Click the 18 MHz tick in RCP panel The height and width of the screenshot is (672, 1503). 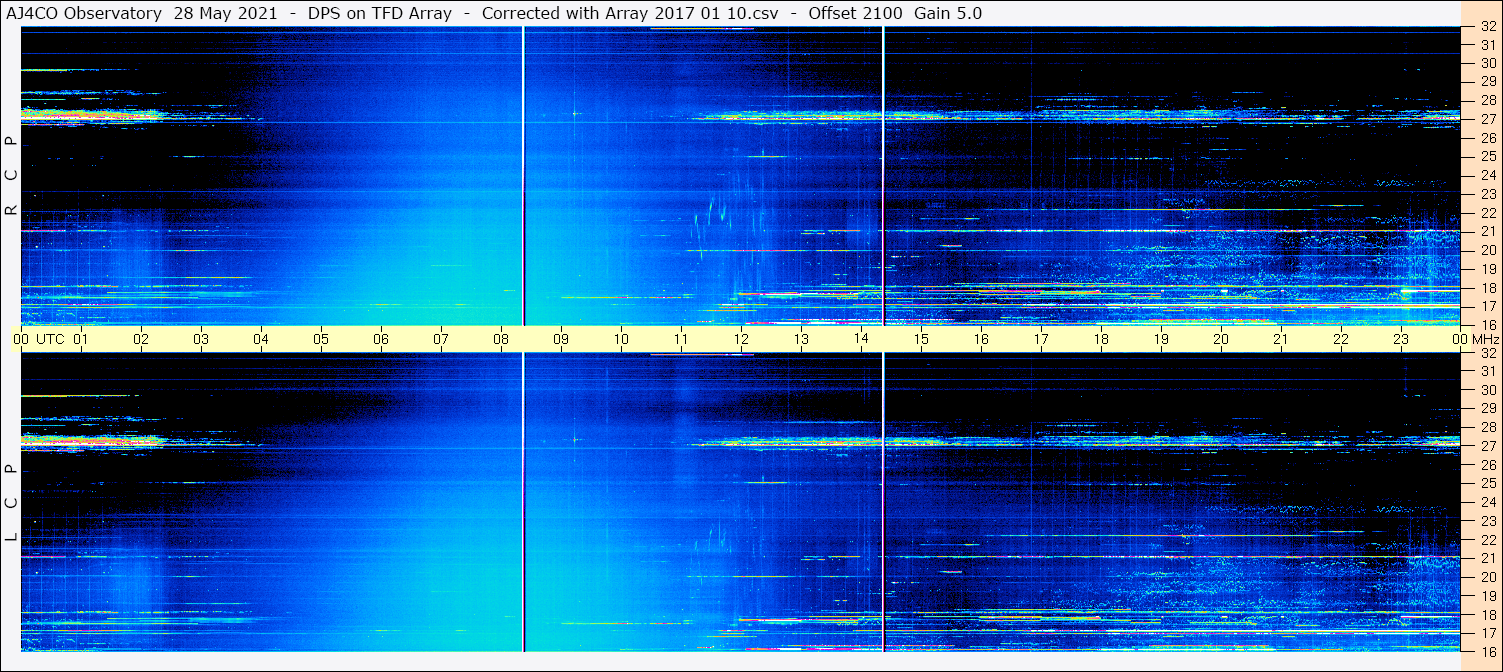tap(1487, 288)
